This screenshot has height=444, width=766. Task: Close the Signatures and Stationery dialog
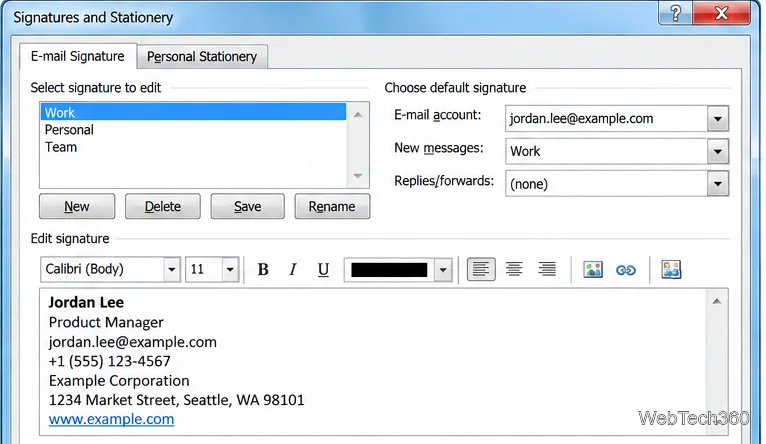721,13
